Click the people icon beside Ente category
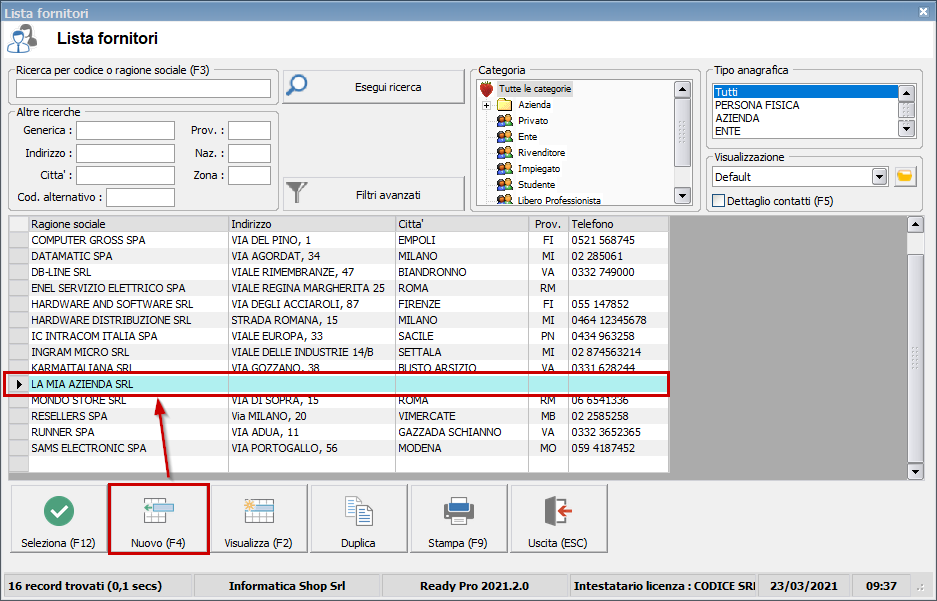 505,137
